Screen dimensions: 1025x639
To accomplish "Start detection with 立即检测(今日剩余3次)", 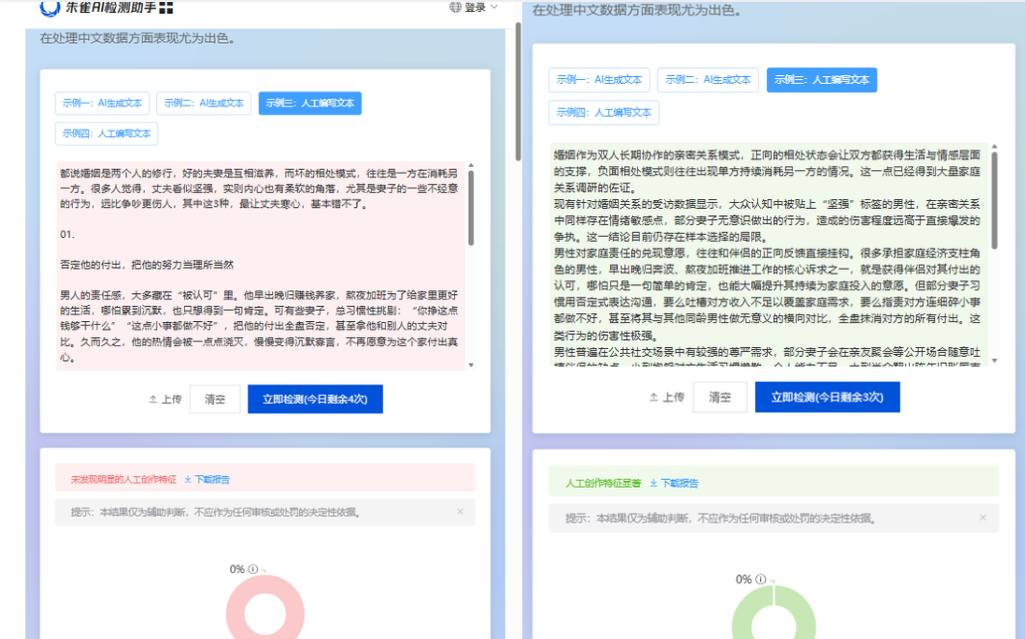I will pyautogui.click(x=827, y=397).
